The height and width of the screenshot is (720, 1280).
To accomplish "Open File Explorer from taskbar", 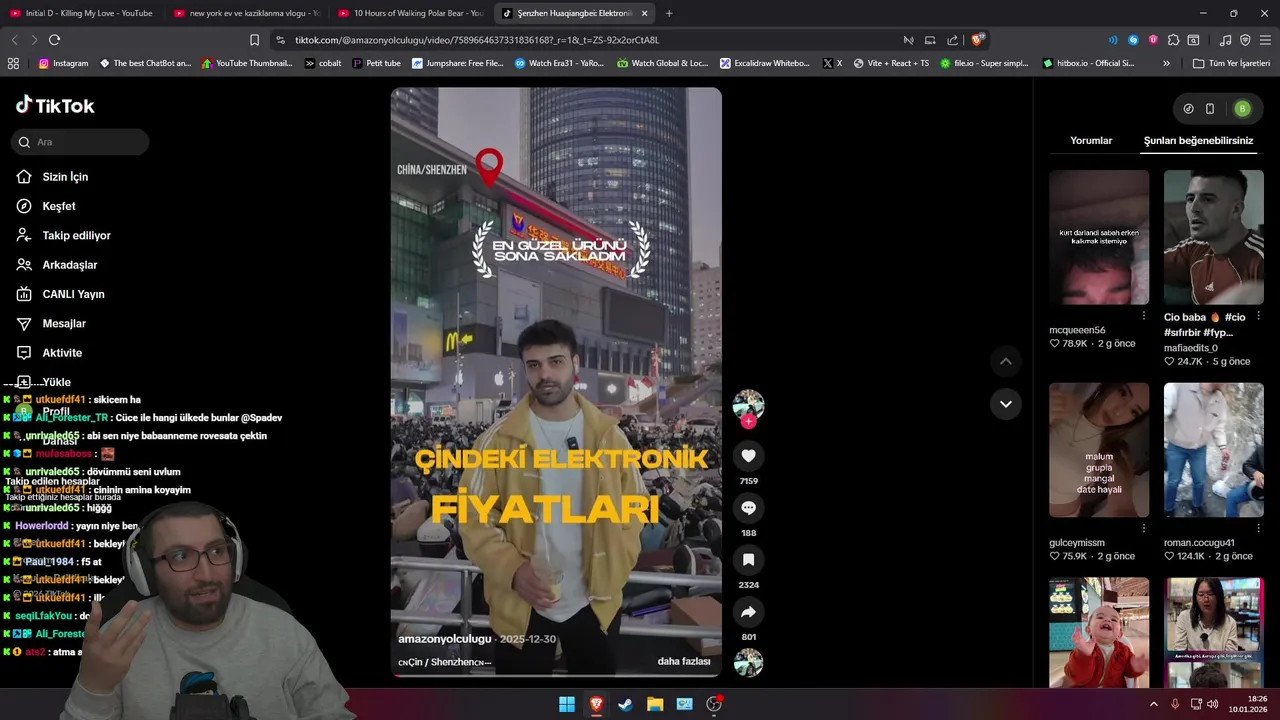I will 655,704.
